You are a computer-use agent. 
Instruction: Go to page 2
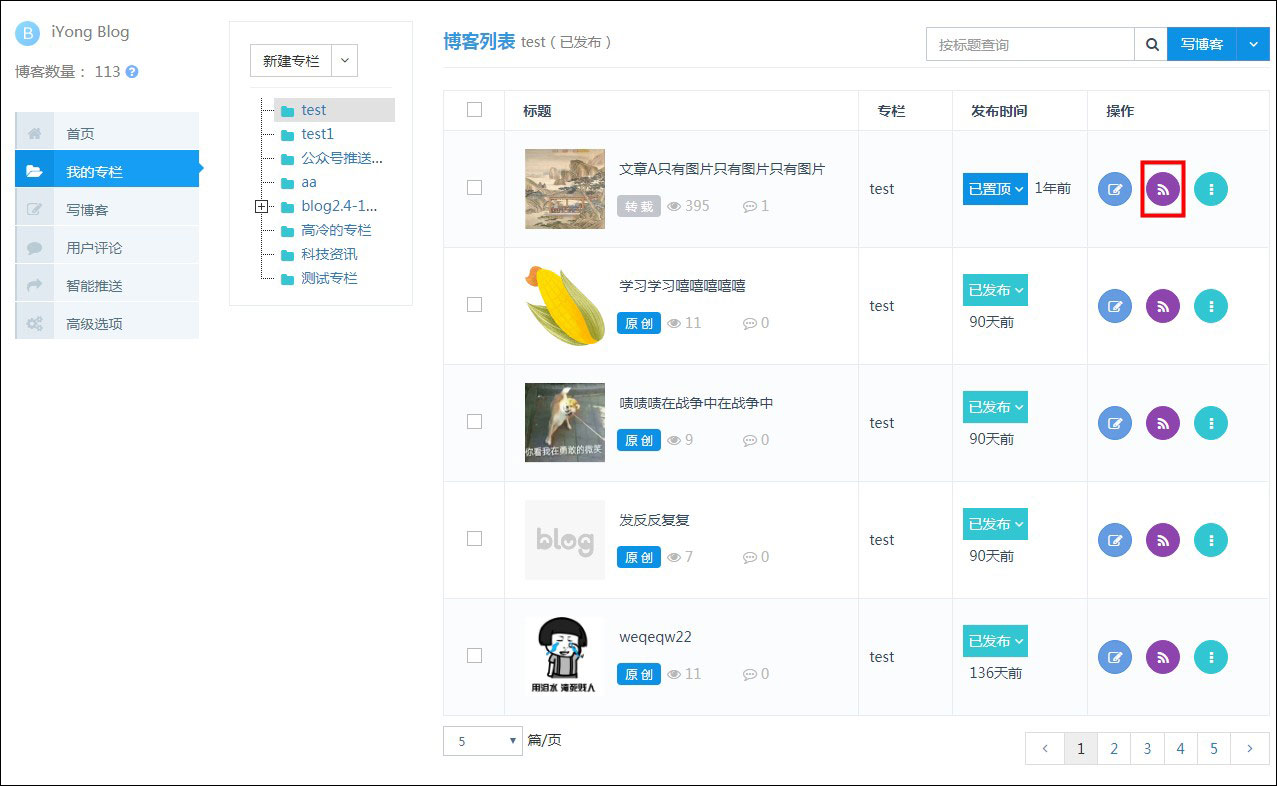[1114, 748]
